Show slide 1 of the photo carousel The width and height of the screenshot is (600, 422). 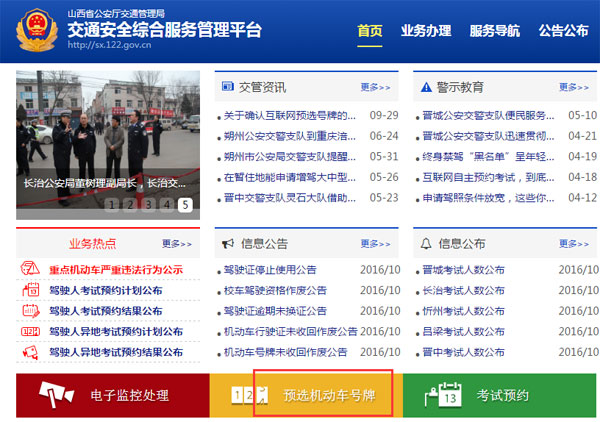click(x=112, y=205)
